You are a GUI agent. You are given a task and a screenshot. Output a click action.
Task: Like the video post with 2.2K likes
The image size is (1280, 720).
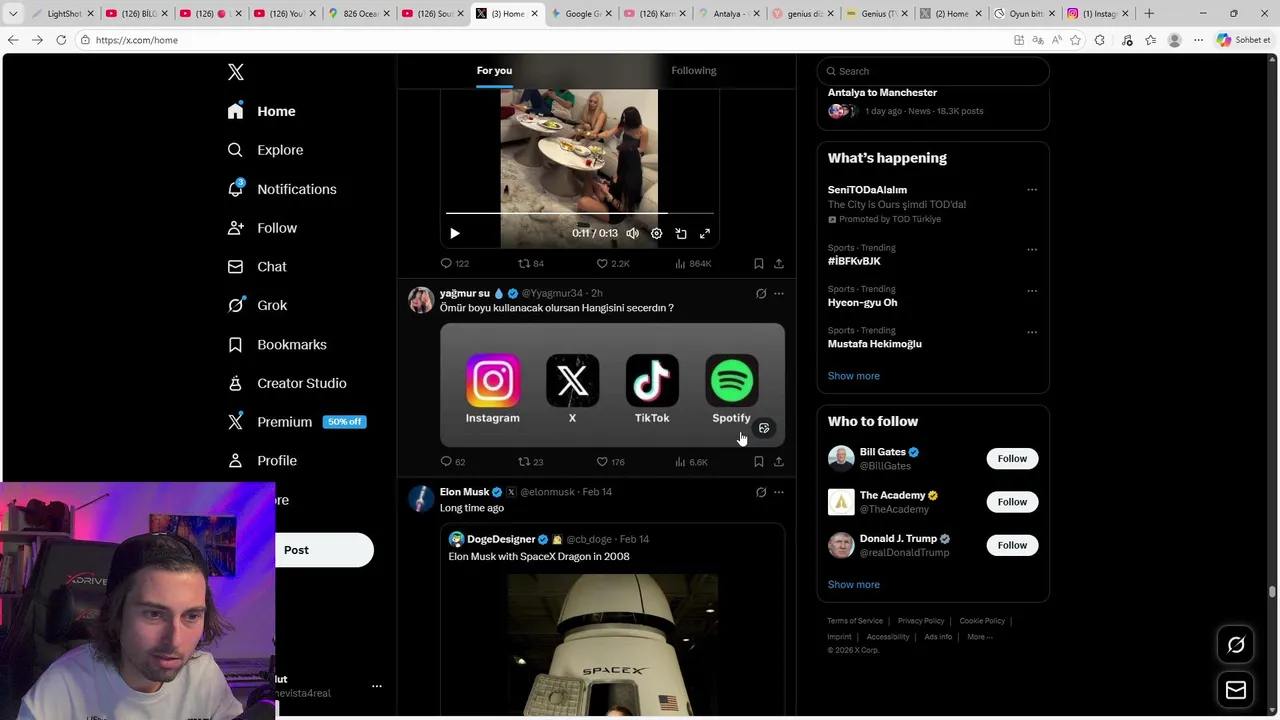click(x=612, y=264)
